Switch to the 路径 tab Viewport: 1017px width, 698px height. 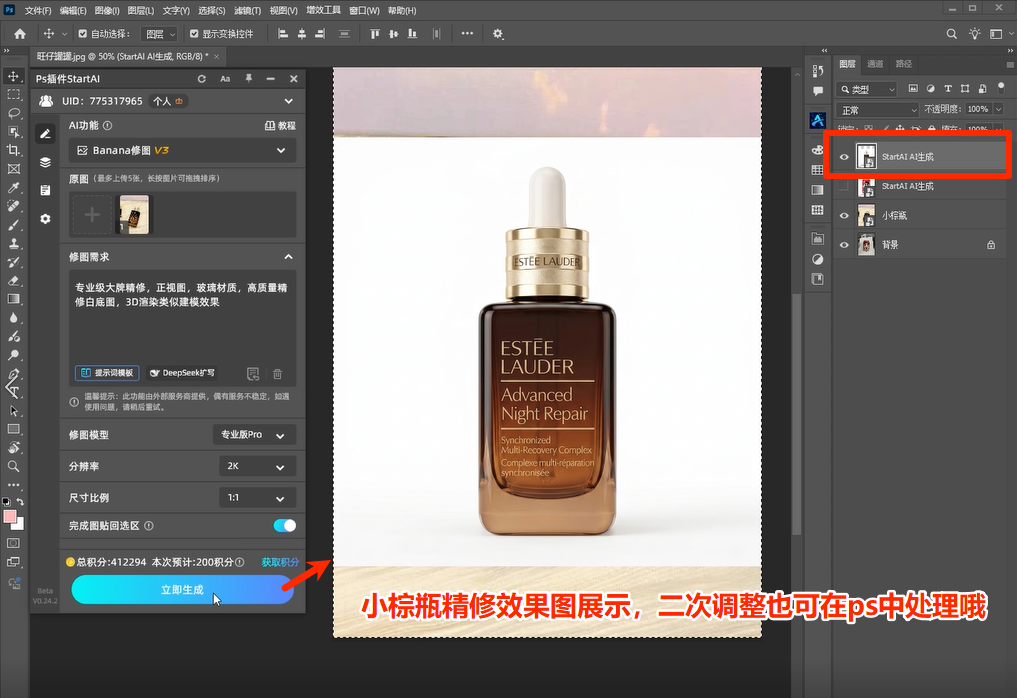[903, 64]
